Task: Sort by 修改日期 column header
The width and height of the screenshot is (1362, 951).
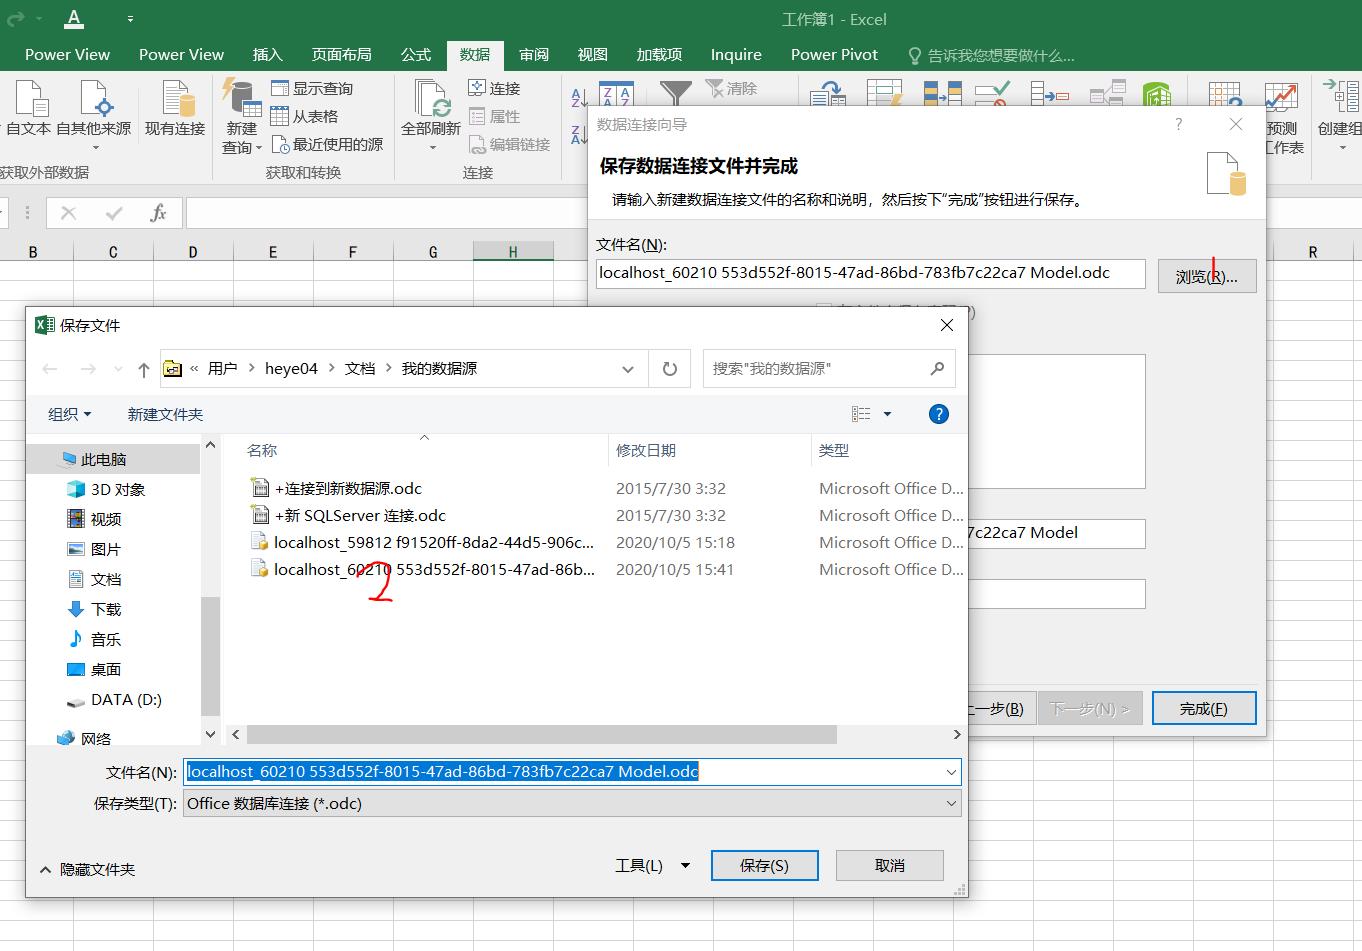Action: 646,450
